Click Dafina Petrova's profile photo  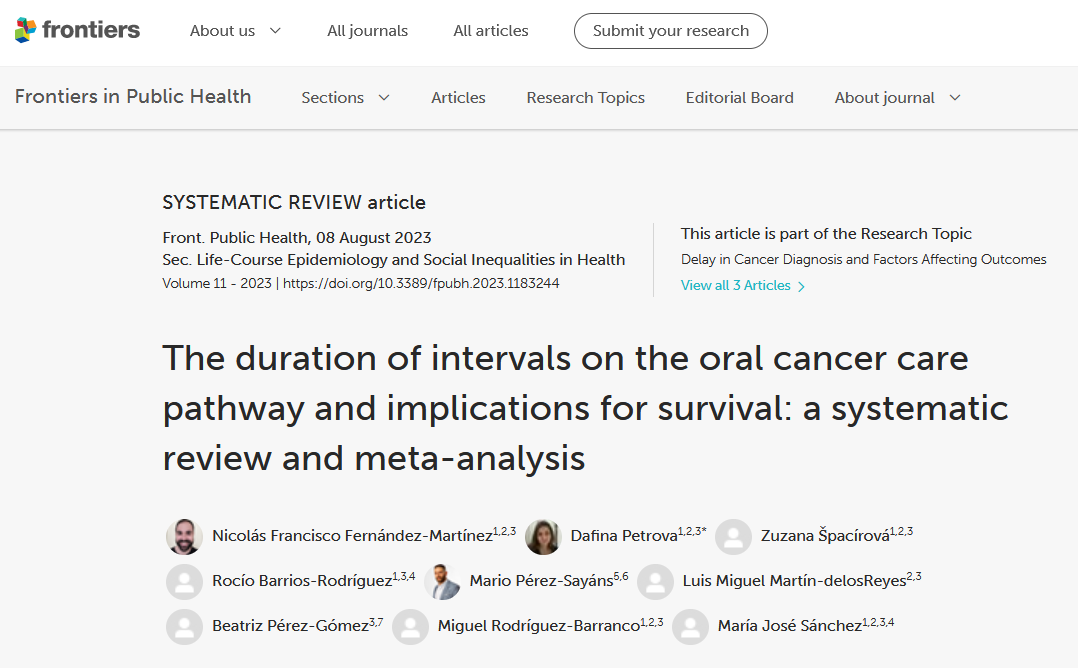pyautogui.click(x=543, y=536)
